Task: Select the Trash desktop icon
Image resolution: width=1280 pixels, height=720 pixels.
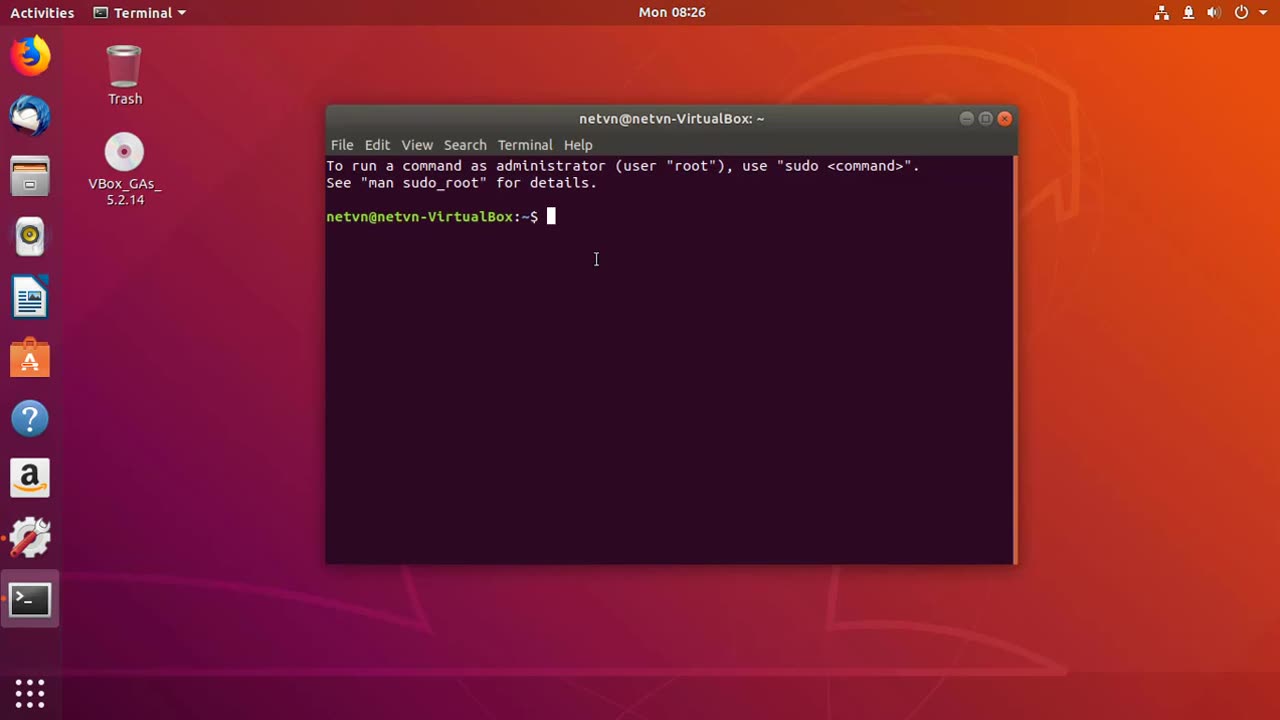Action: 125,75
